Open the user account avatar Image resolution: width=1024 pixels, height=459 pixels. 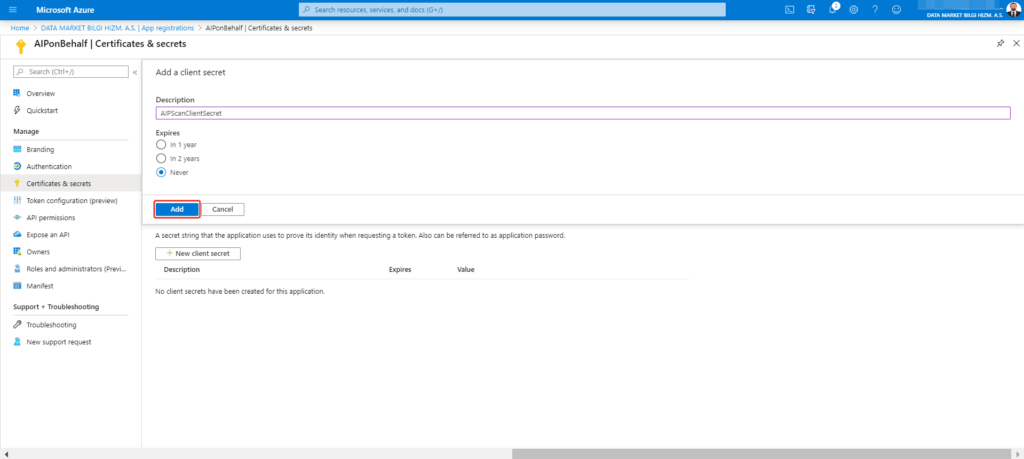click(x=1013, y=9)
